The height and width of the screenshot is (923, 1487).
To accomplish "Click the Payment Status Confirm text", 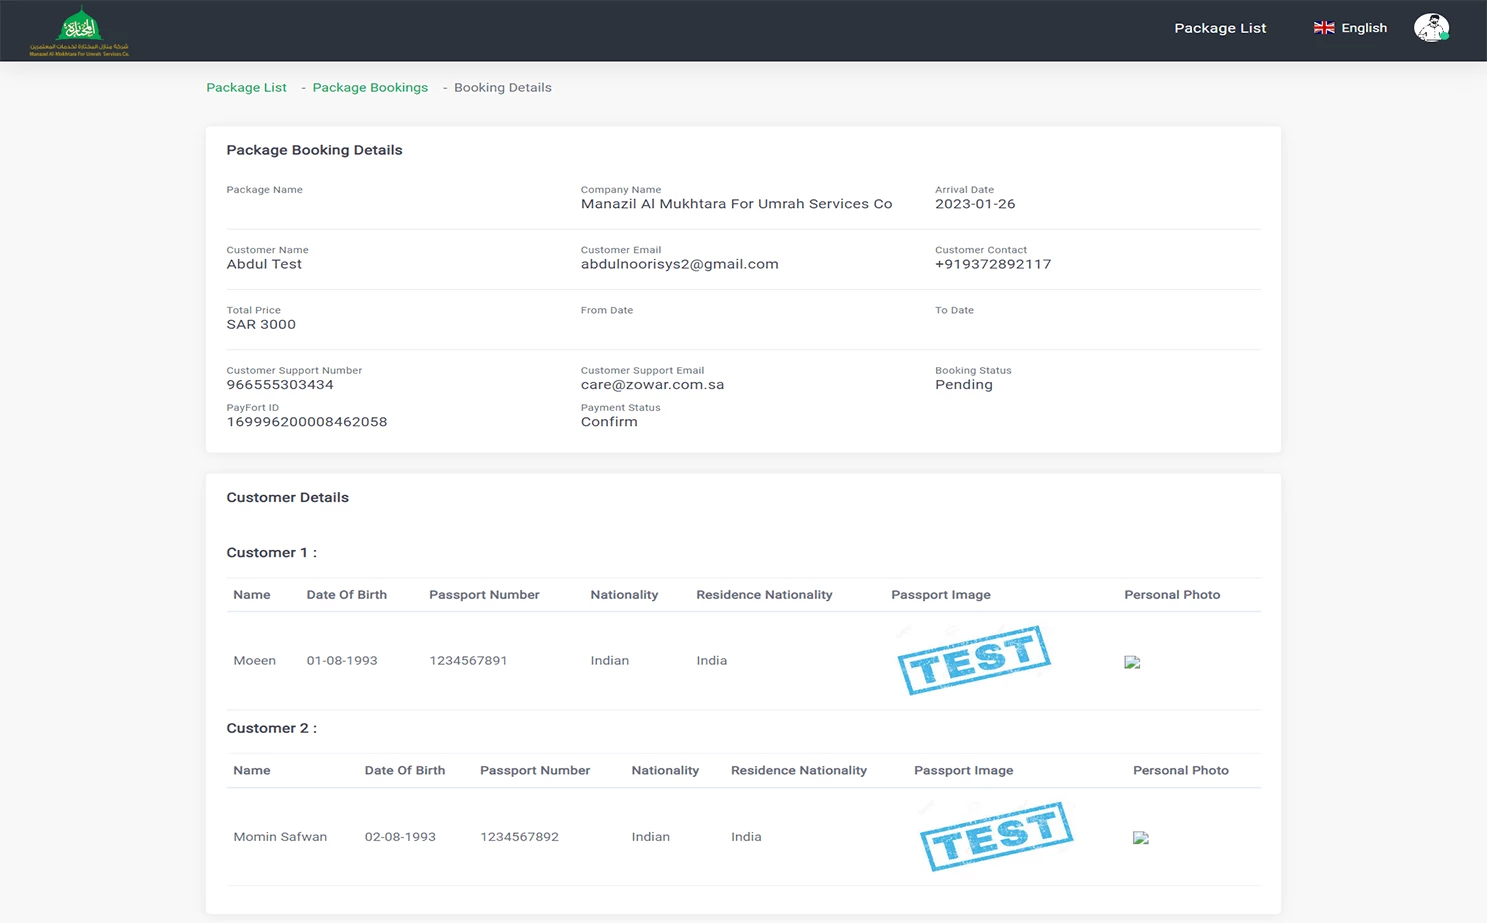I will (x=609, y=421).
